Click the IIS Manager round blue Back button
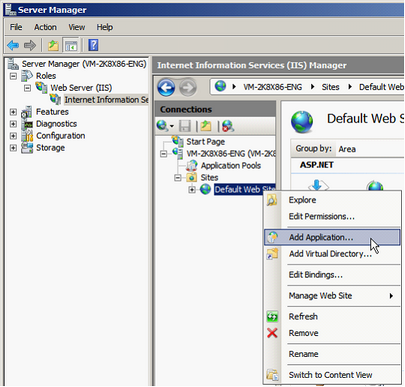Screen dimensions: 405x387 166,88
